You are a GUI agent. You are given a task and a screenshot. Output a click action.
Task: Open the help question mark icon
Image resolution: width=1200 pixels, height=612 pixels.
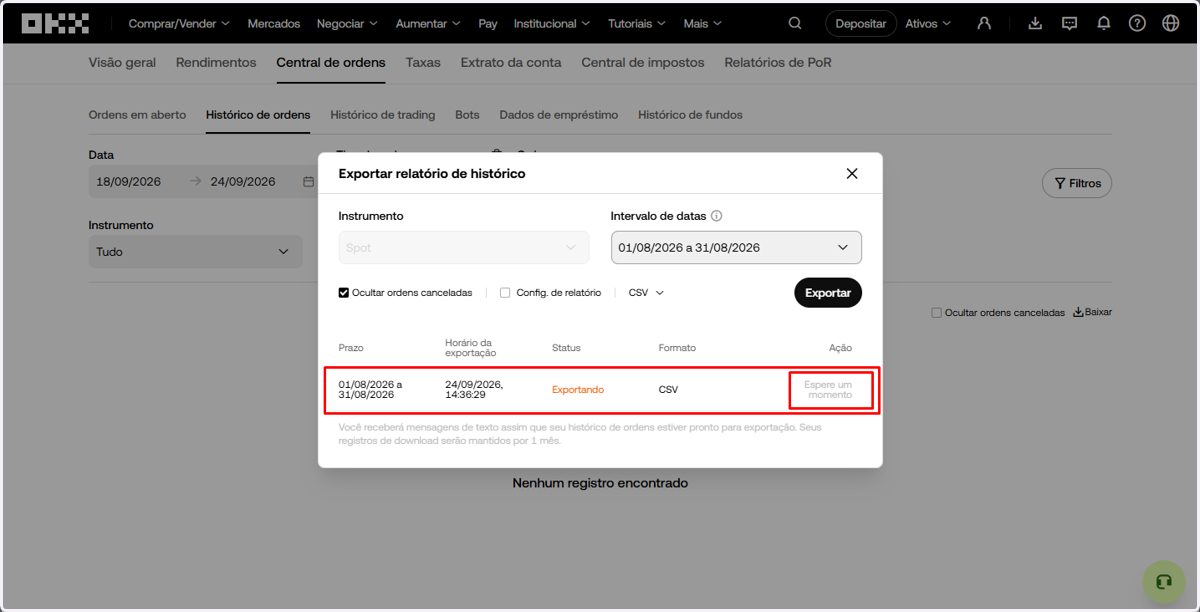click(x=1137, y=23)
